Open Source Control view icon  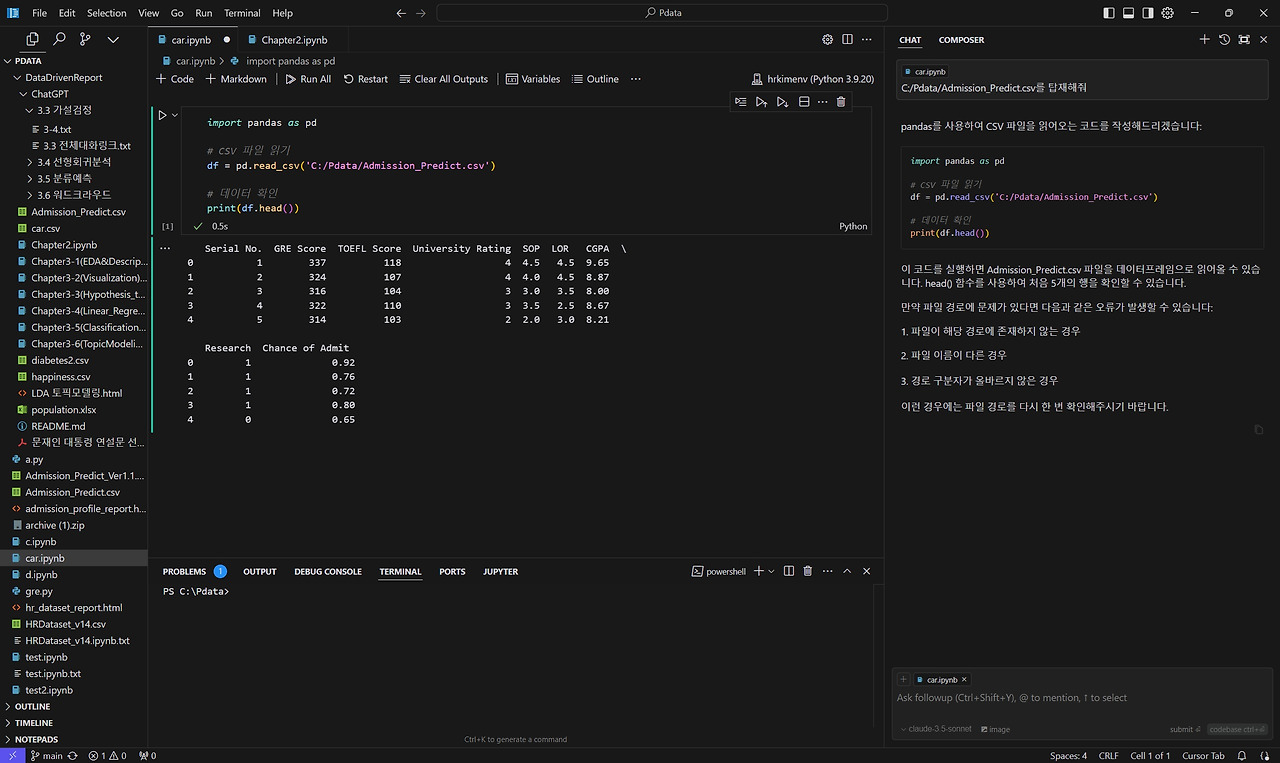[85, 39]
